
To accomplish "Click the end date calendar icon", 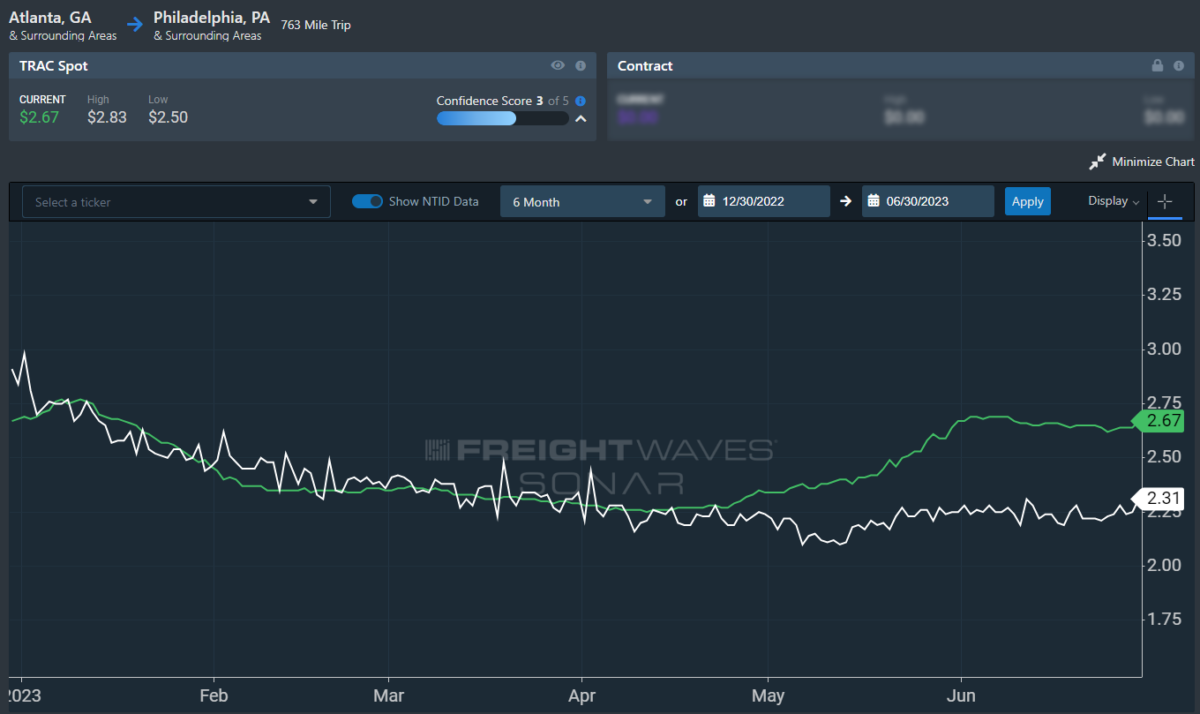I will tap(873, 202).
